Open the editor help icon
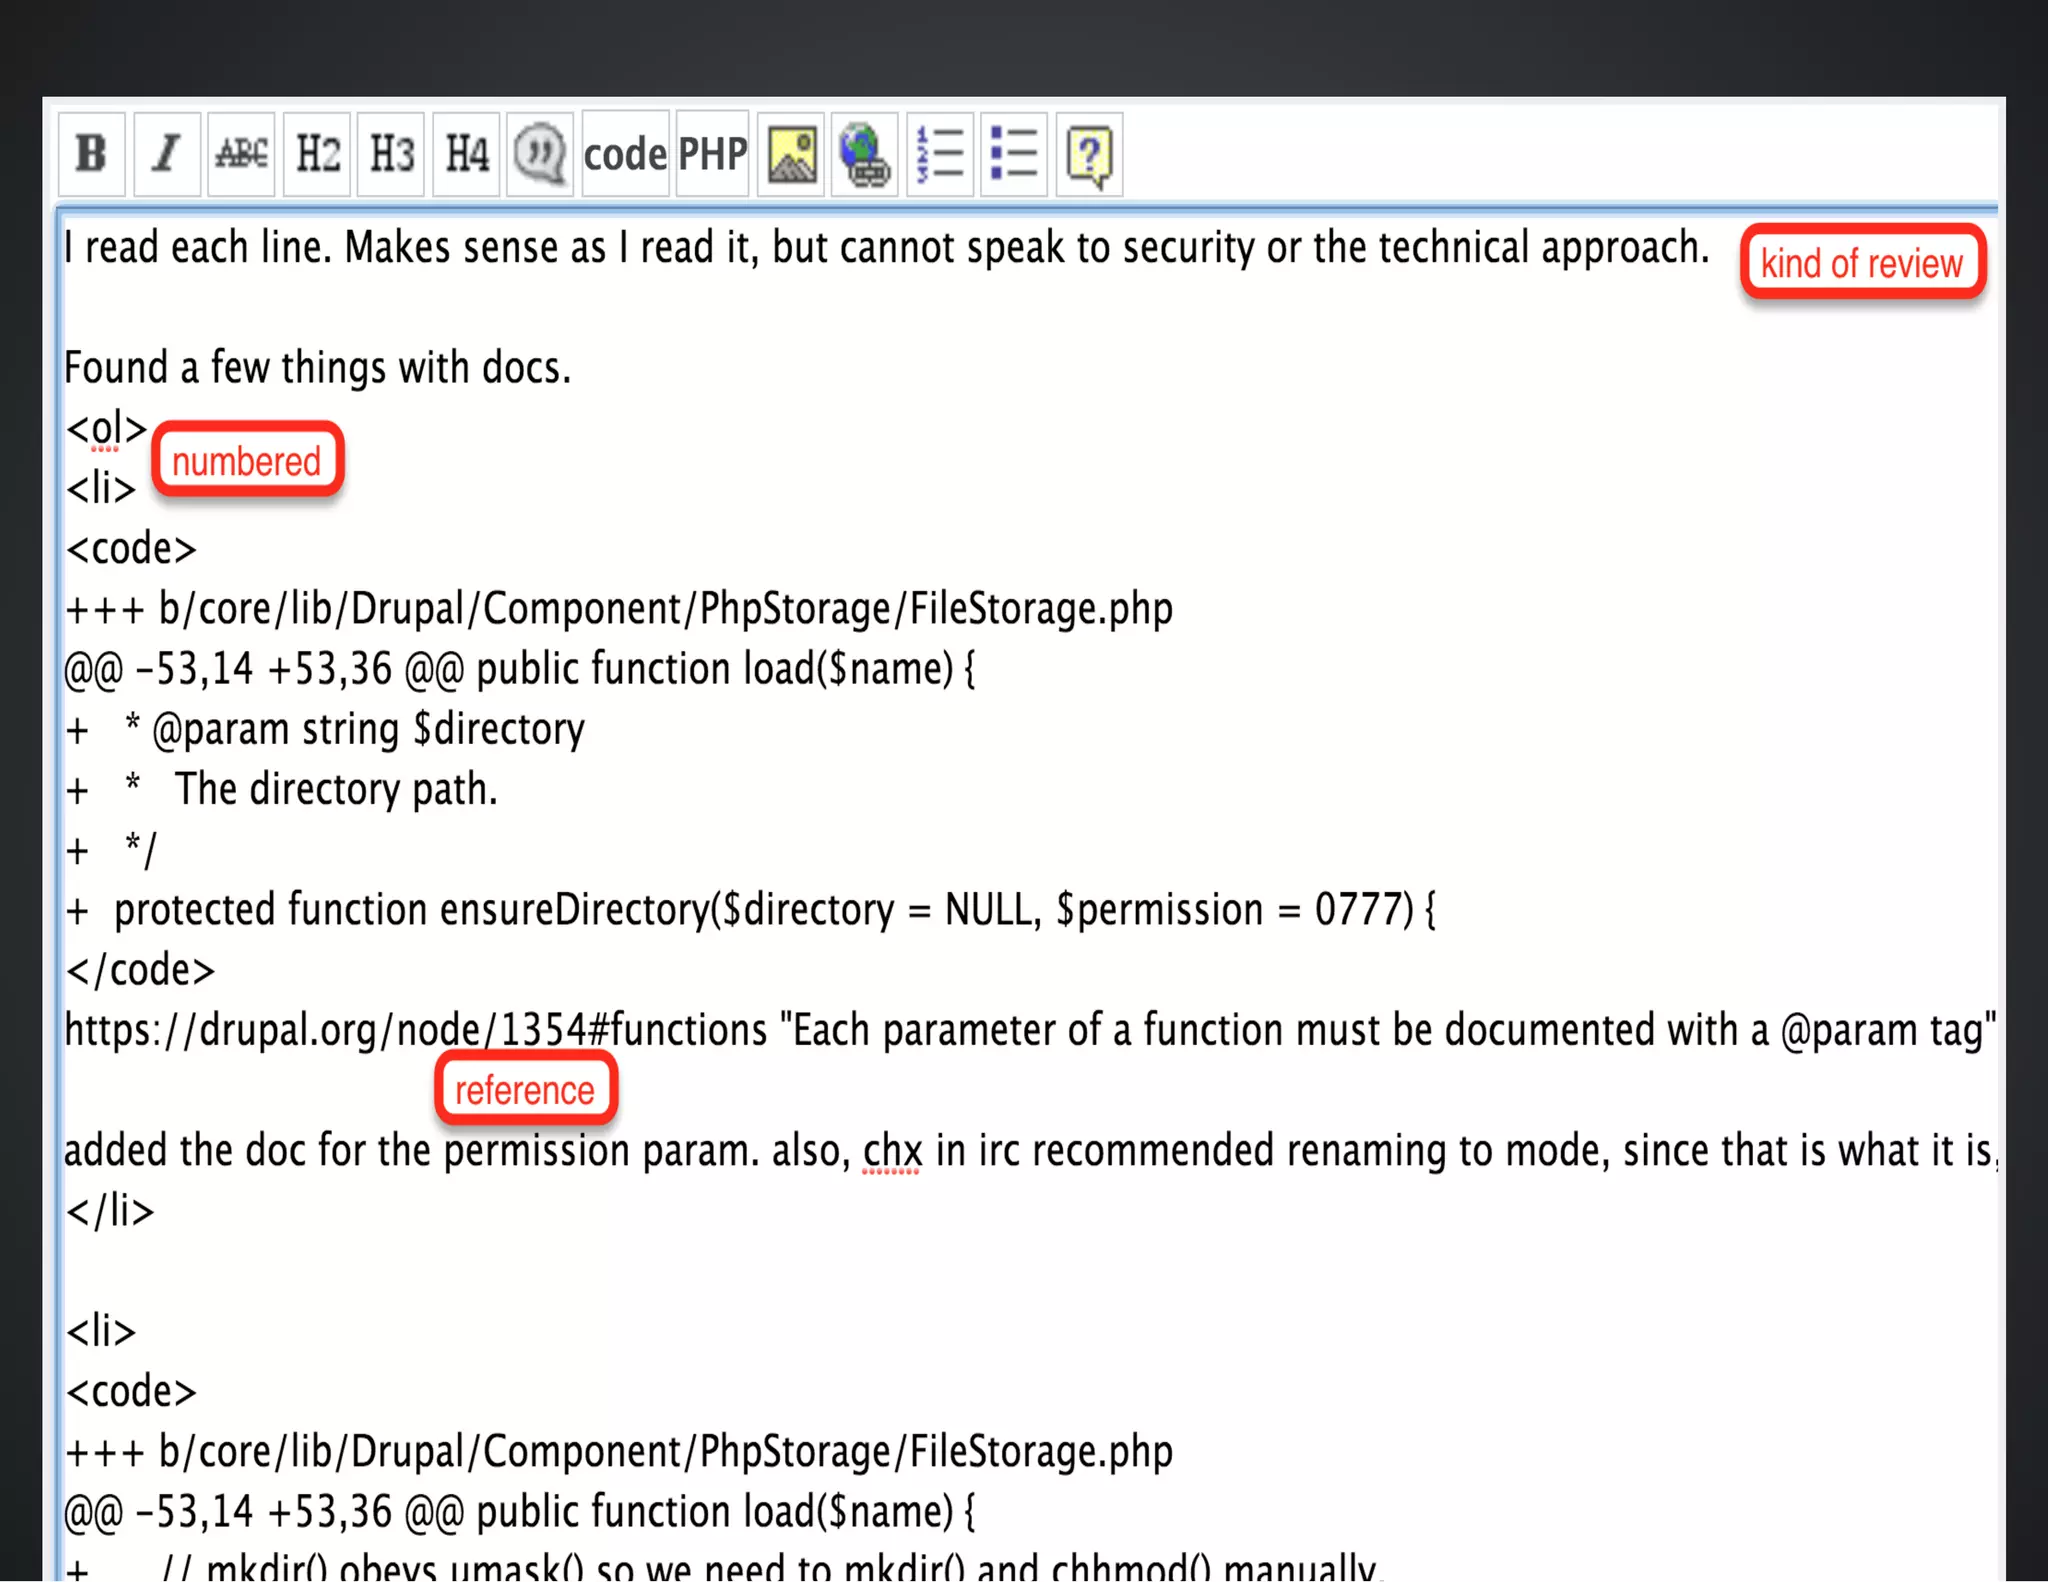This screenshot has width=2048, height=1582. [1089, 154]
